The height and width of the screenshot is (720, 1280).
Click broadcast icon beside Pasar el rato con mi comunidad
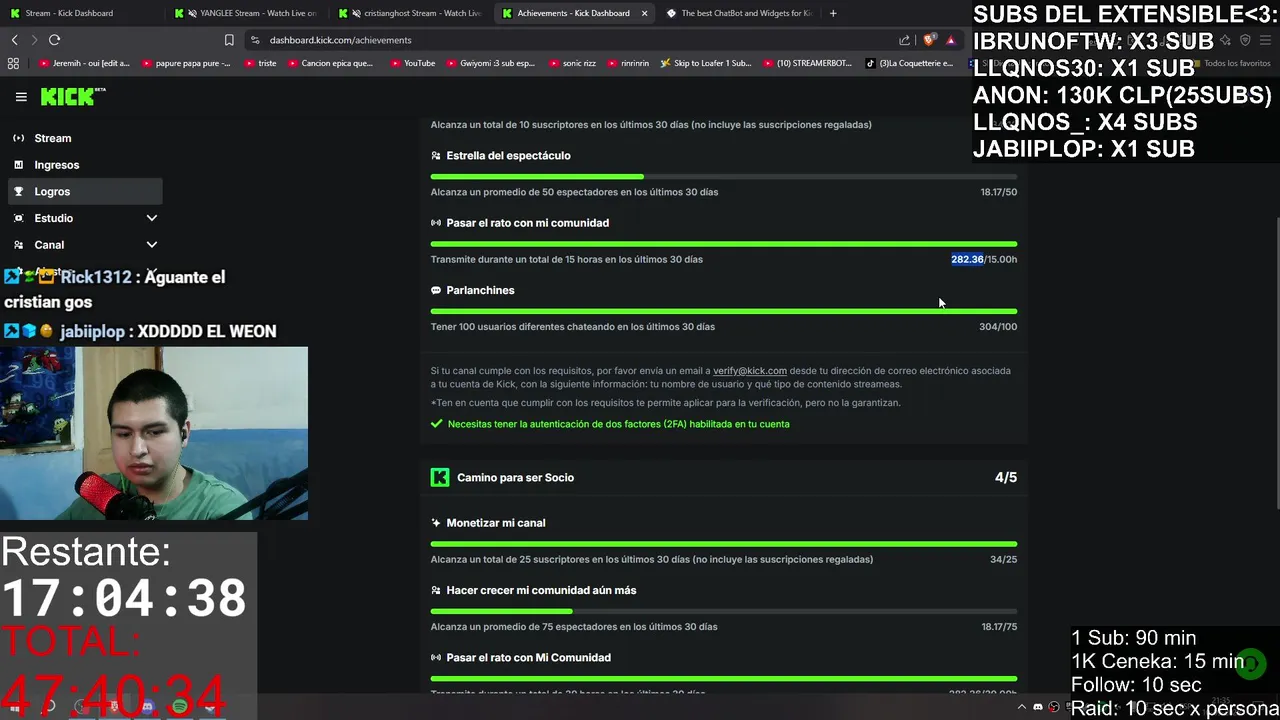[x=436, y=223]
